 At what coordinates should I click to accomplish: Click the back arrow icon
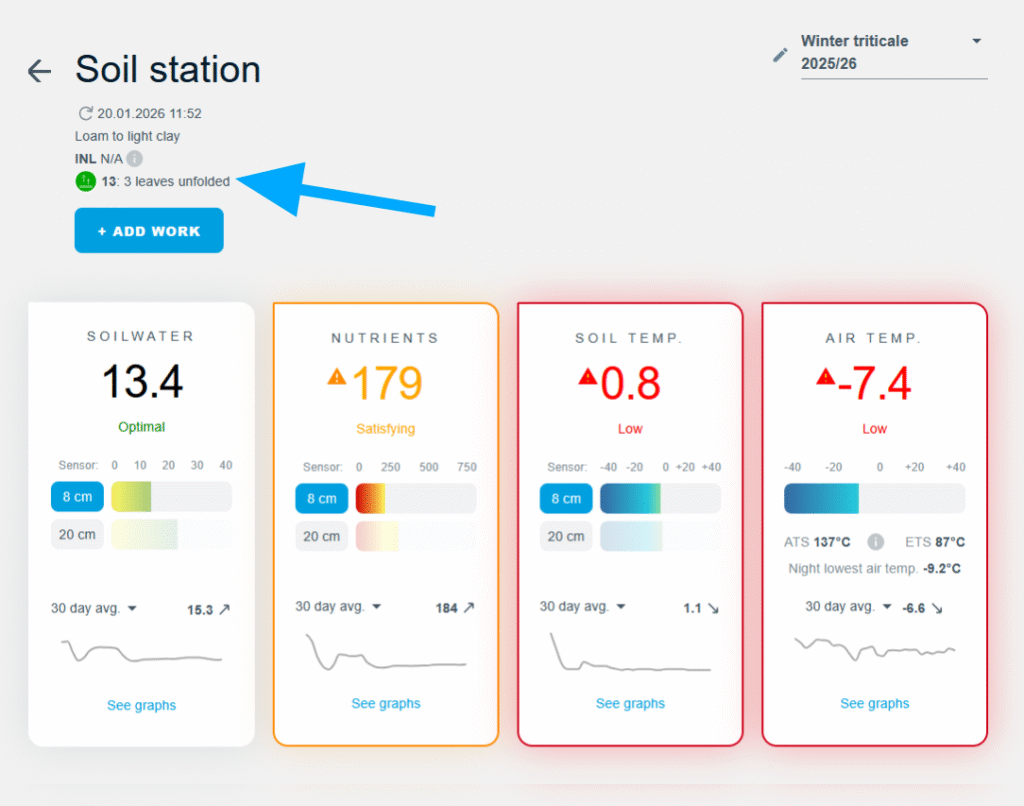click(x=39, y=70)
